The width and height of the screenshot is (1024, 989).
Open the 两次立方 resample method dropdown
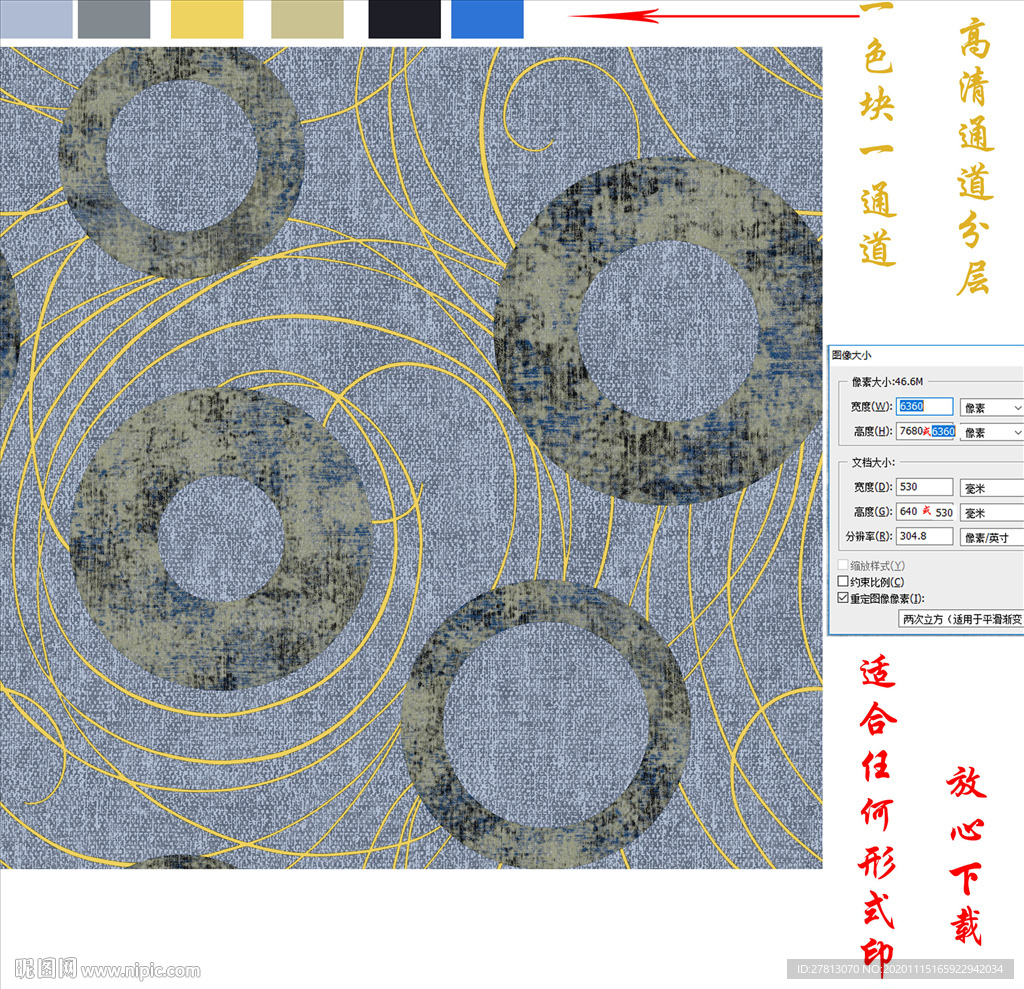tap(960, 619)
